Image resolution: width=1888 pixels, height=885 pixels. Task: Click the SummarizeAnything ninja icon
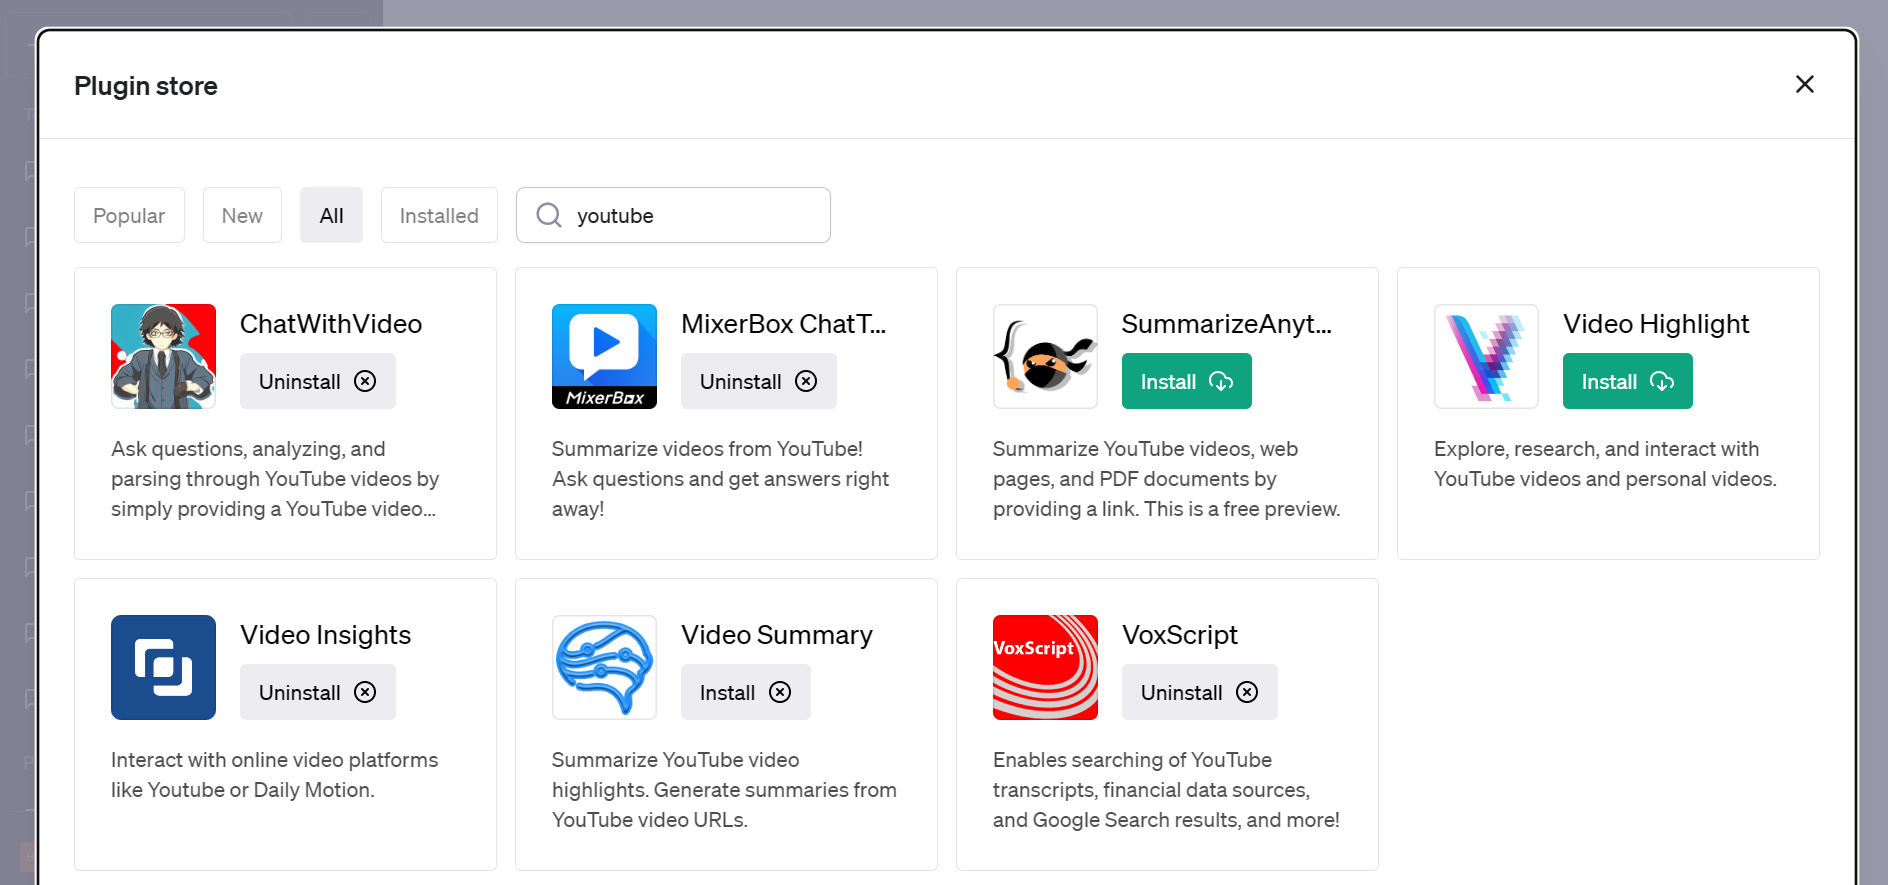1045,356
